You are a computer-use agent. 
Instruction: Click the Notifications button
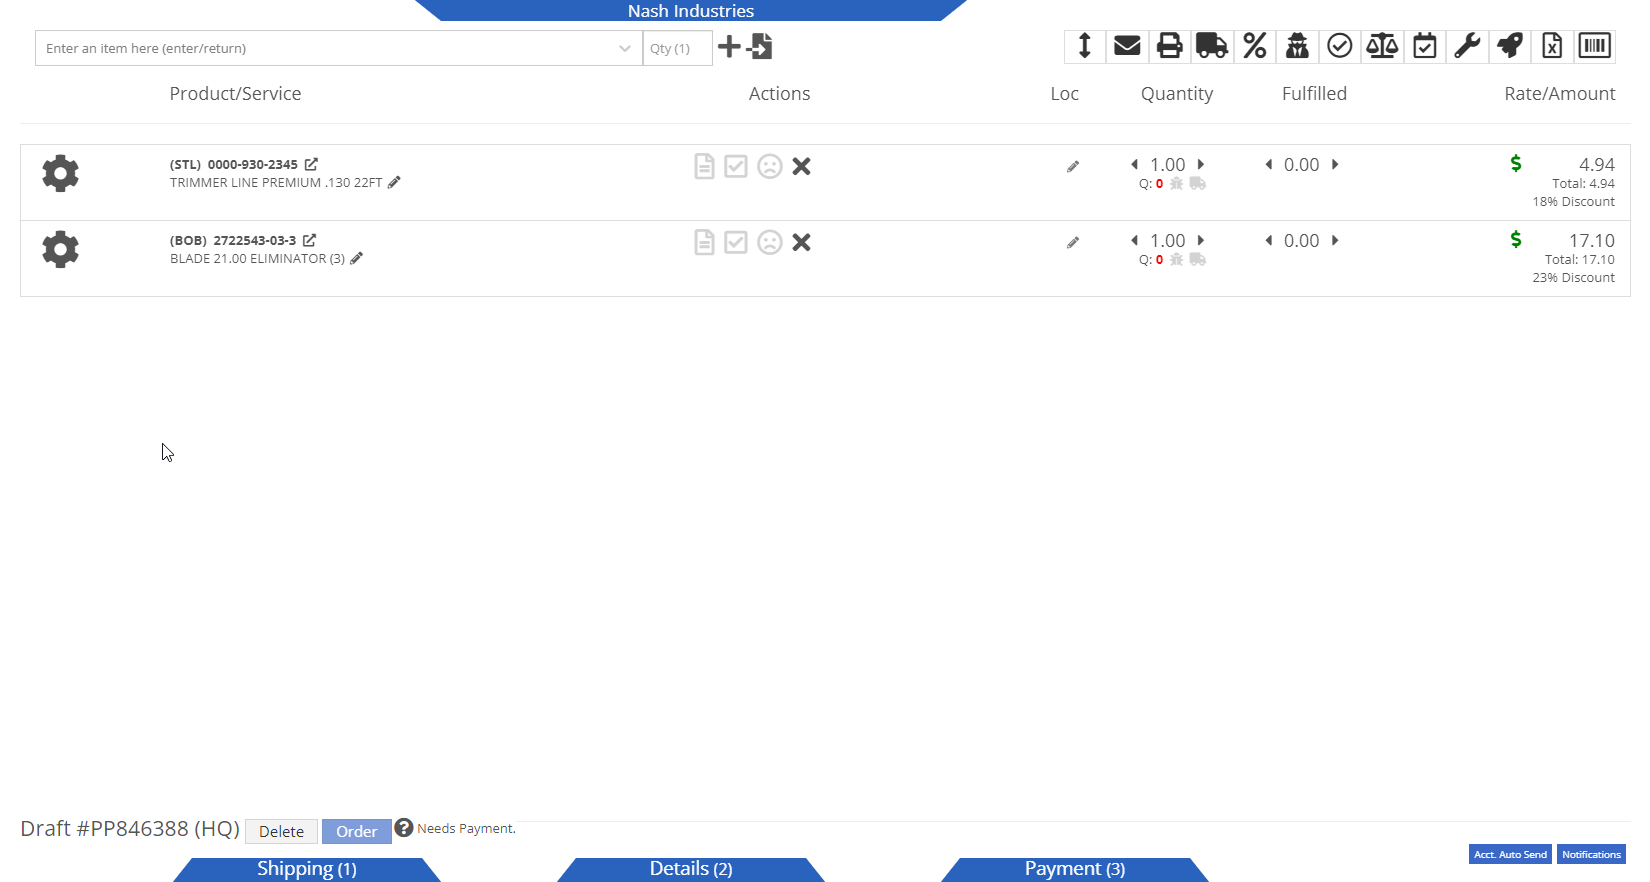1591,854
